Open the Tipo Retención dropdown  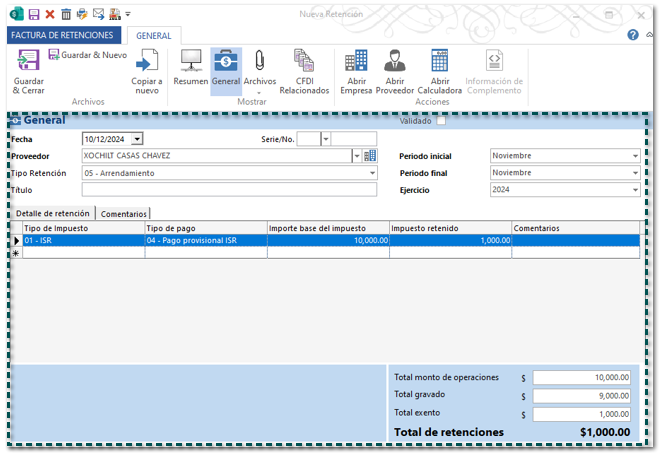click(x=372, y=173)
